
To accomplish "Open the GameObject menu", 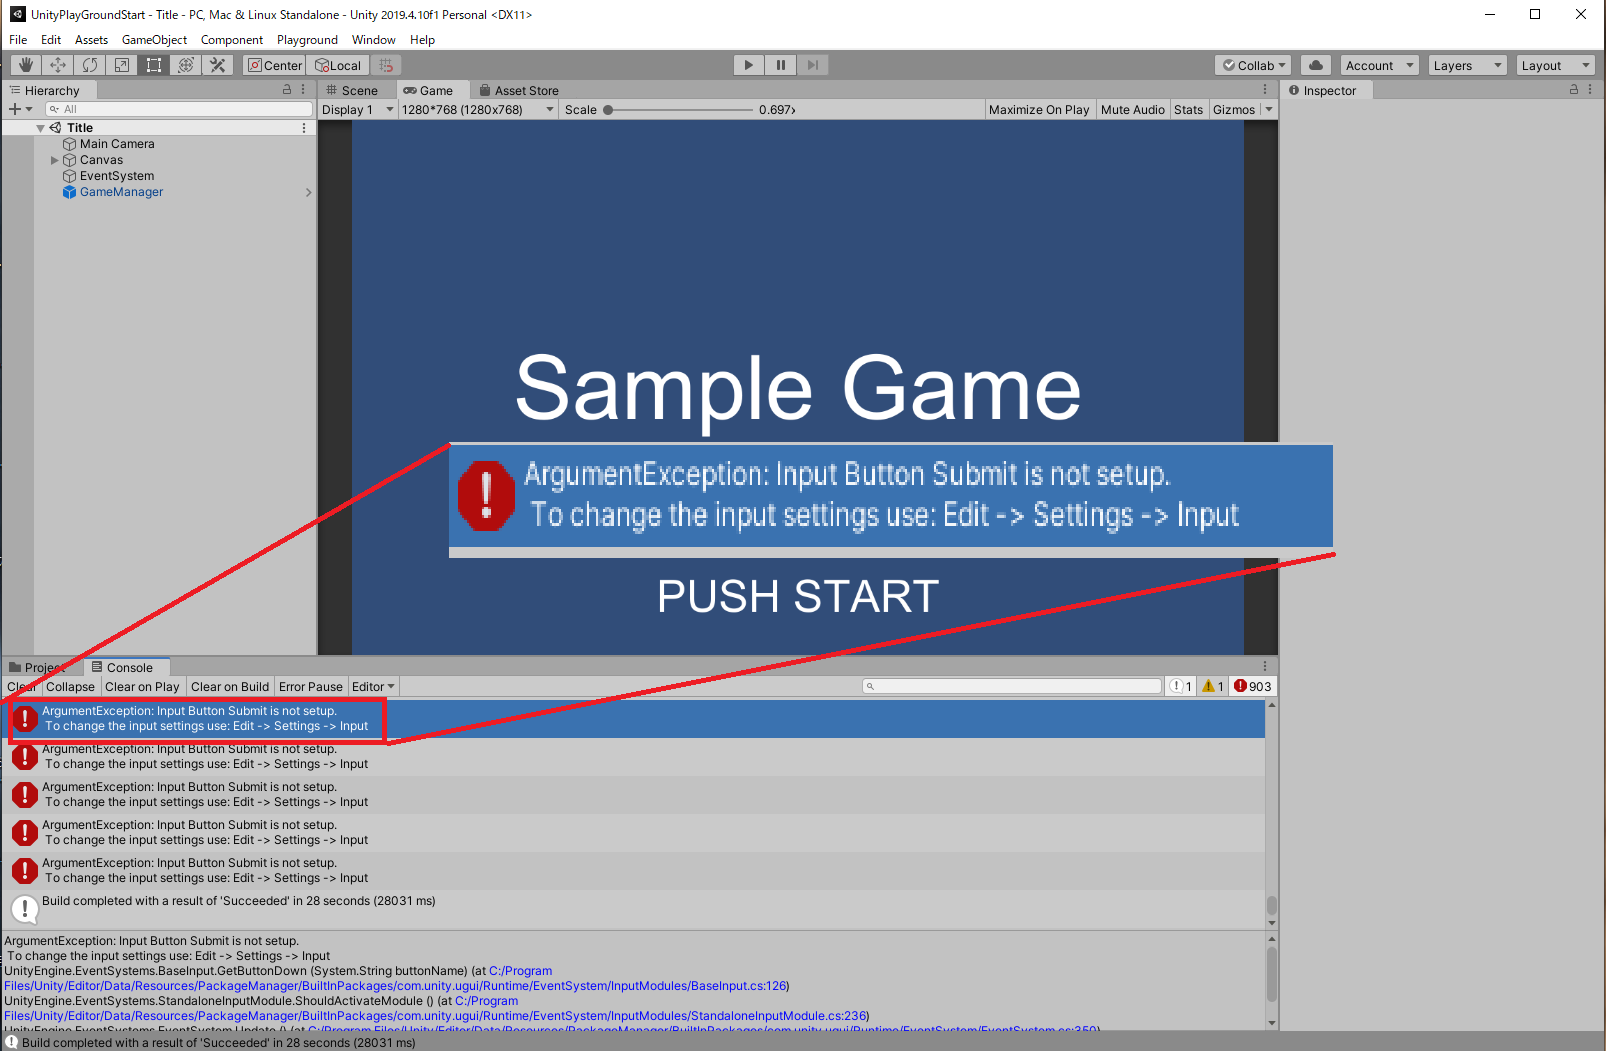I will pos(154,40).
